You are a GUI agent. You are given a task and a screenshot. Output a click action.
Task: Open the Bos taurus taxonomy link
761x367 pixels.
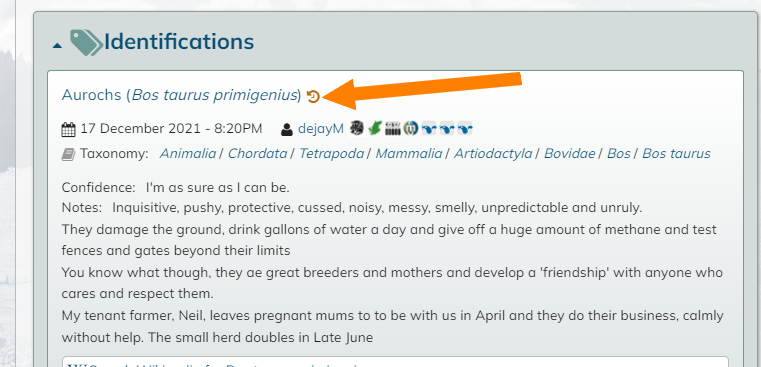point(676,153)
